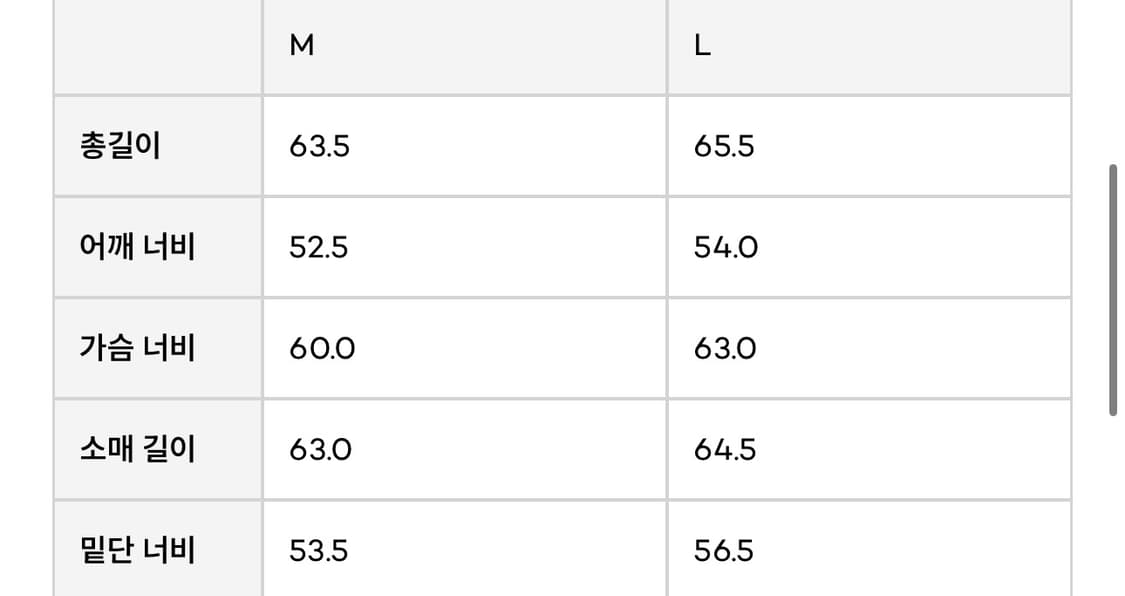Image resolution: width=1125 pixels, height=596 pixels.
Task: Click the M 총길이 value 63.5
Action: click(319, 147)
